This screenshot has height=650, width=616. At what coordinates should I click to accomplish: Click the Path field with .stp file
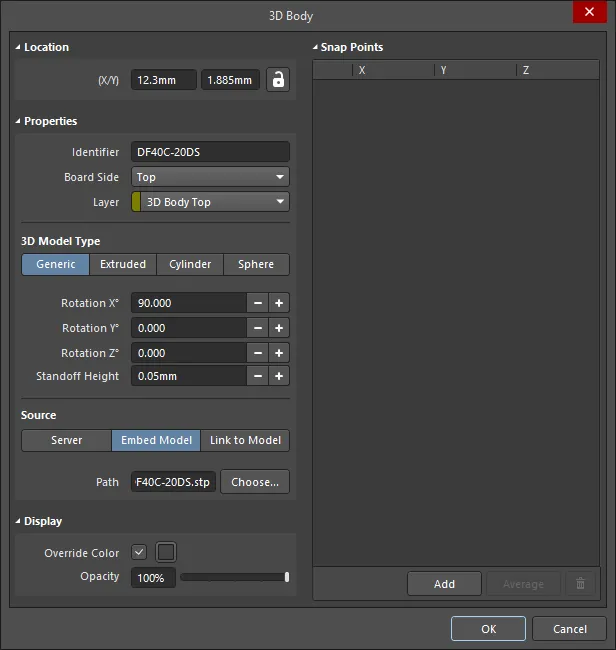coord(173,482)
